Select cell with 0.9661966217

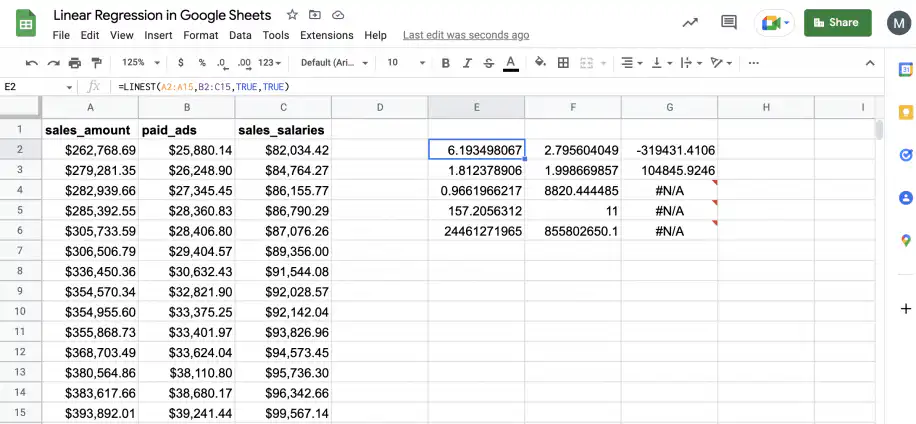click(x=476, y=190)
